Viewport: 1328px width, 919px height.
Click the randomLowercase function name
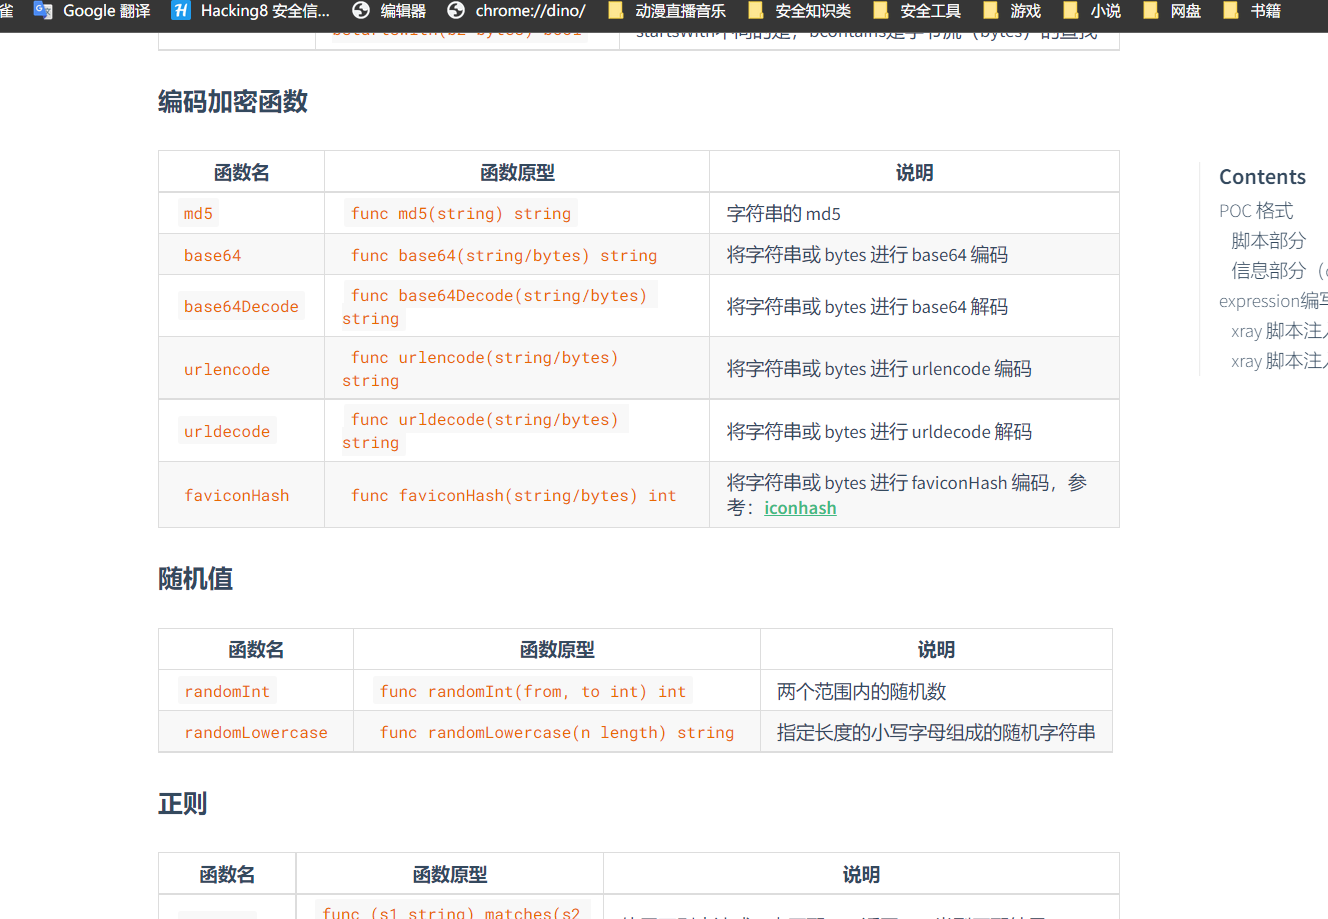point(256,732)
